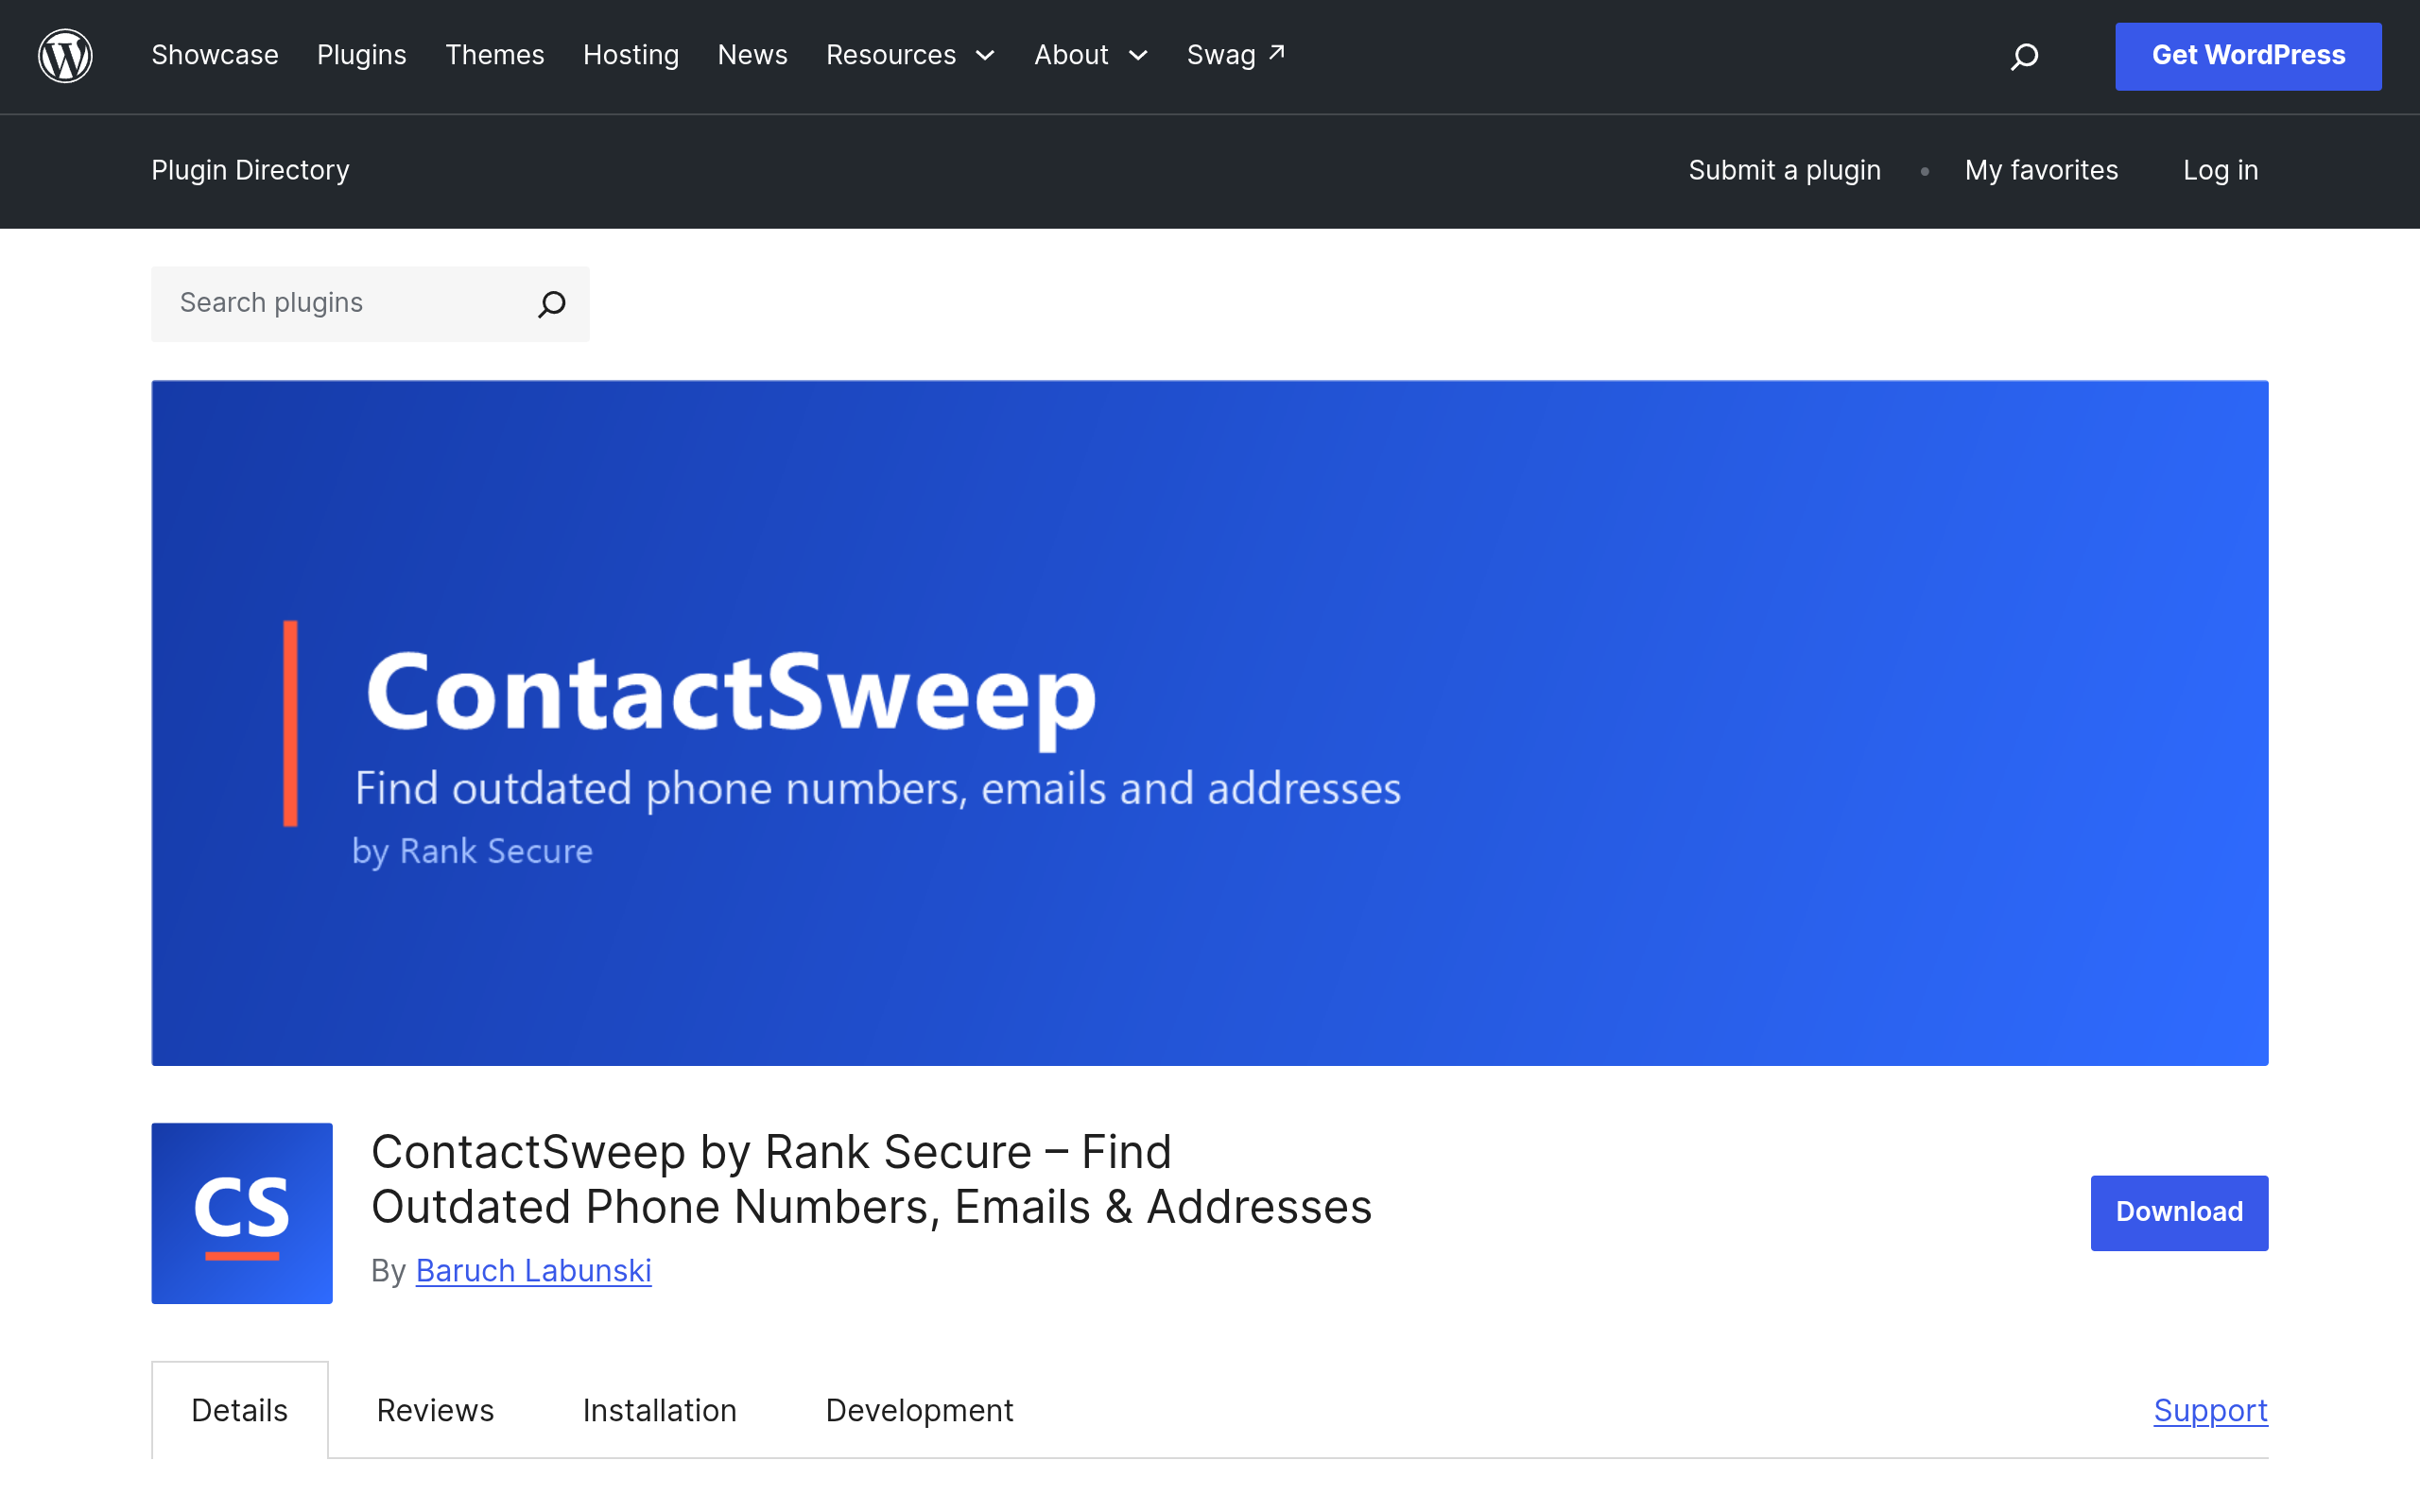2420x1512 pixels.
Task: Expand the About dropdown menu
Action: [x=1091, y=55]
